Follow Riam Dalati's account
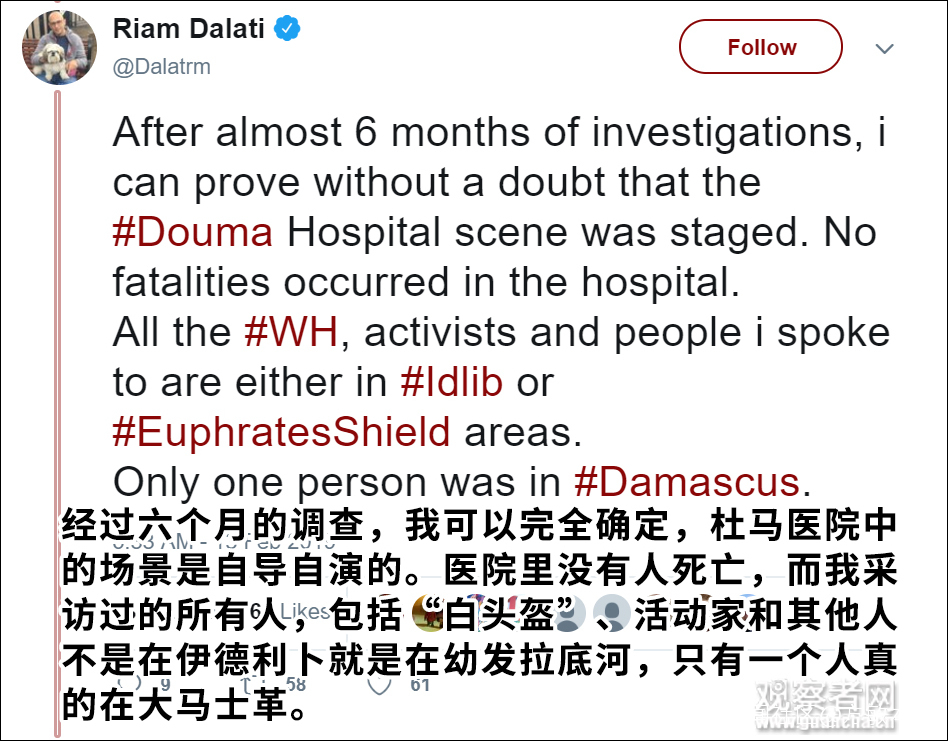Image resolution: width=948 pixels, height=741 pixels. coord(761,47)
